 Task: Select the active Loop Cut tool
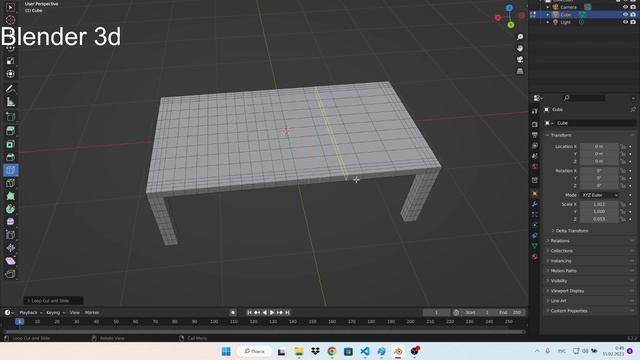(11, 170)
